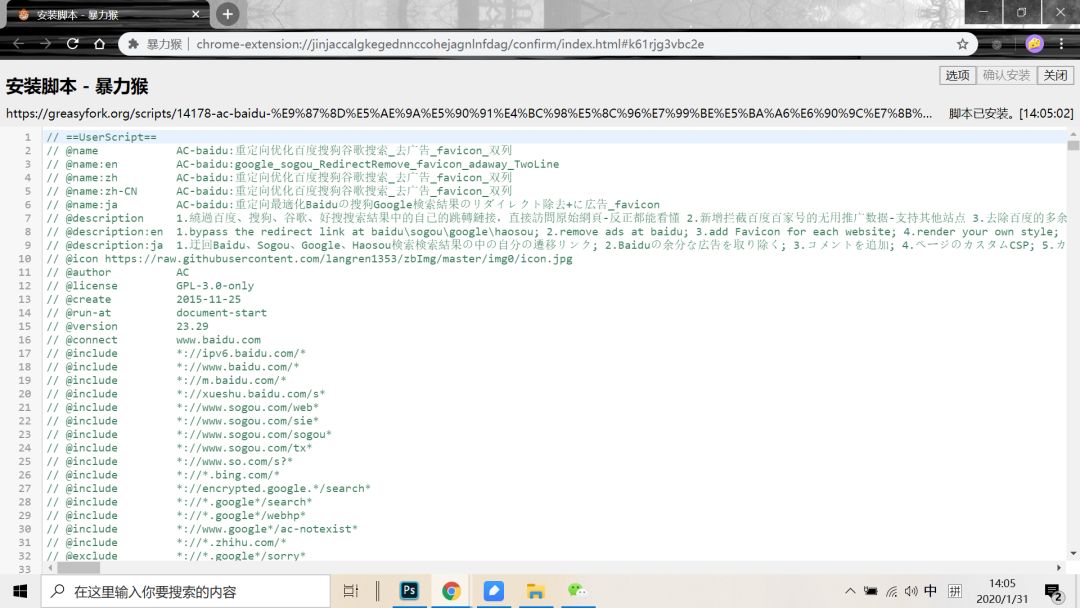Click the 关闭 button
This screenshot has width=1080, height=608.
(1055, 75)
